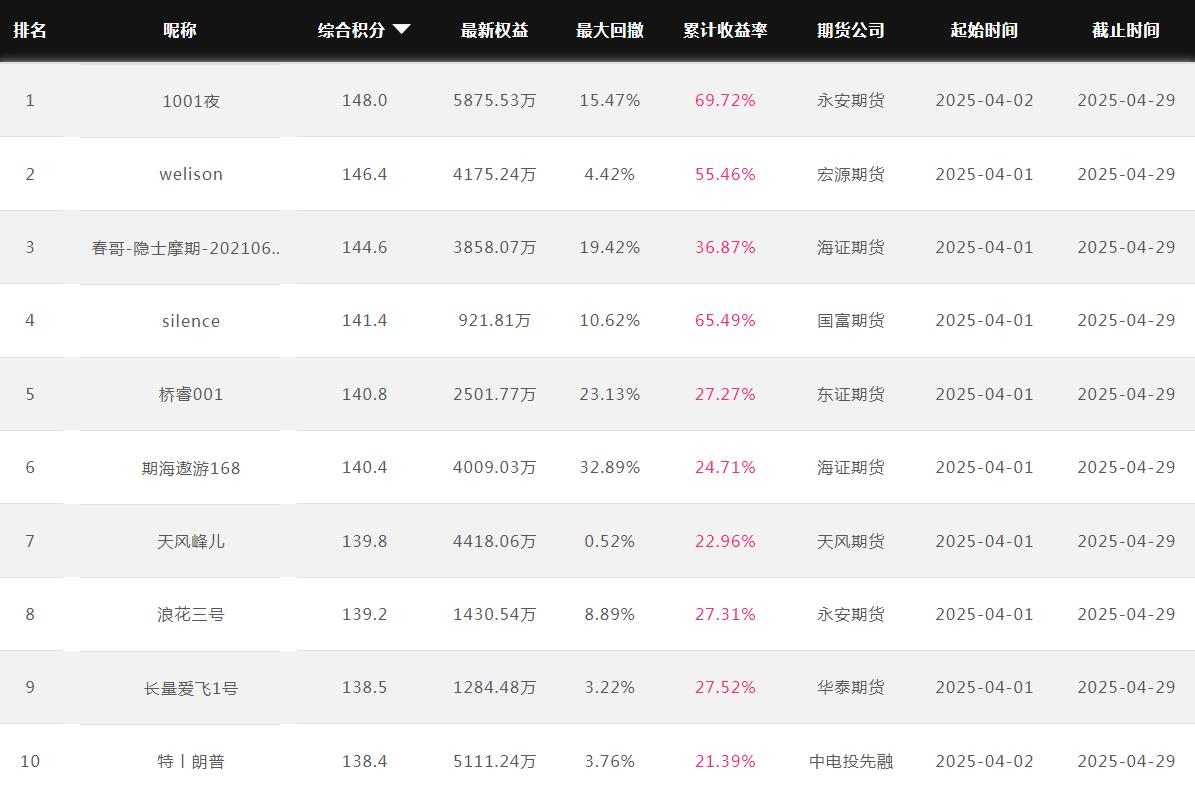The height and width of the screenshot is (794, 1195).
Task: Select drawdown value 32.89%
Action: point(610,467)
